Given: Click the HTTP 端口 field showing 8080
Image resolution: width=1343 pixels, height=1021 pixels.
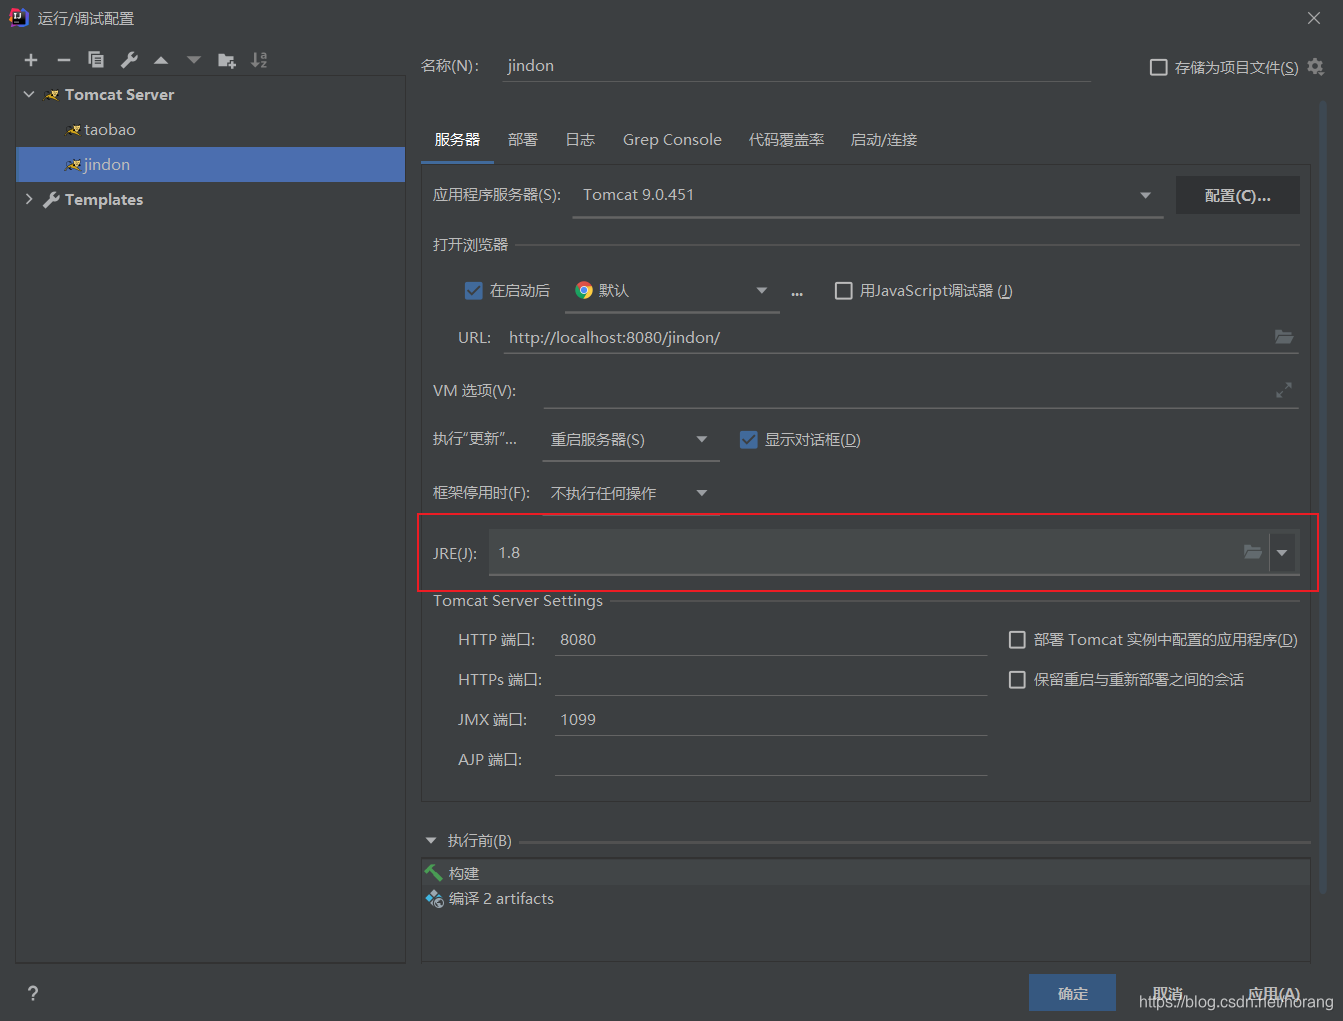Looking at the screenshot, I should pos(771,639).
